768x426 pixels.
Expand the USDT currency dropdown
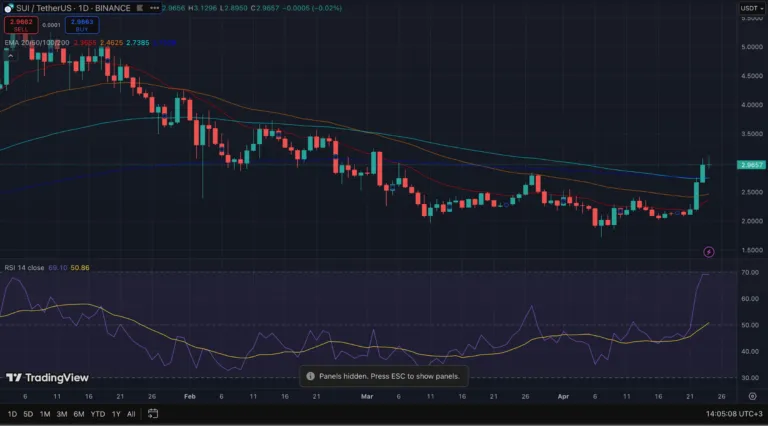click(x=750, y=8)
